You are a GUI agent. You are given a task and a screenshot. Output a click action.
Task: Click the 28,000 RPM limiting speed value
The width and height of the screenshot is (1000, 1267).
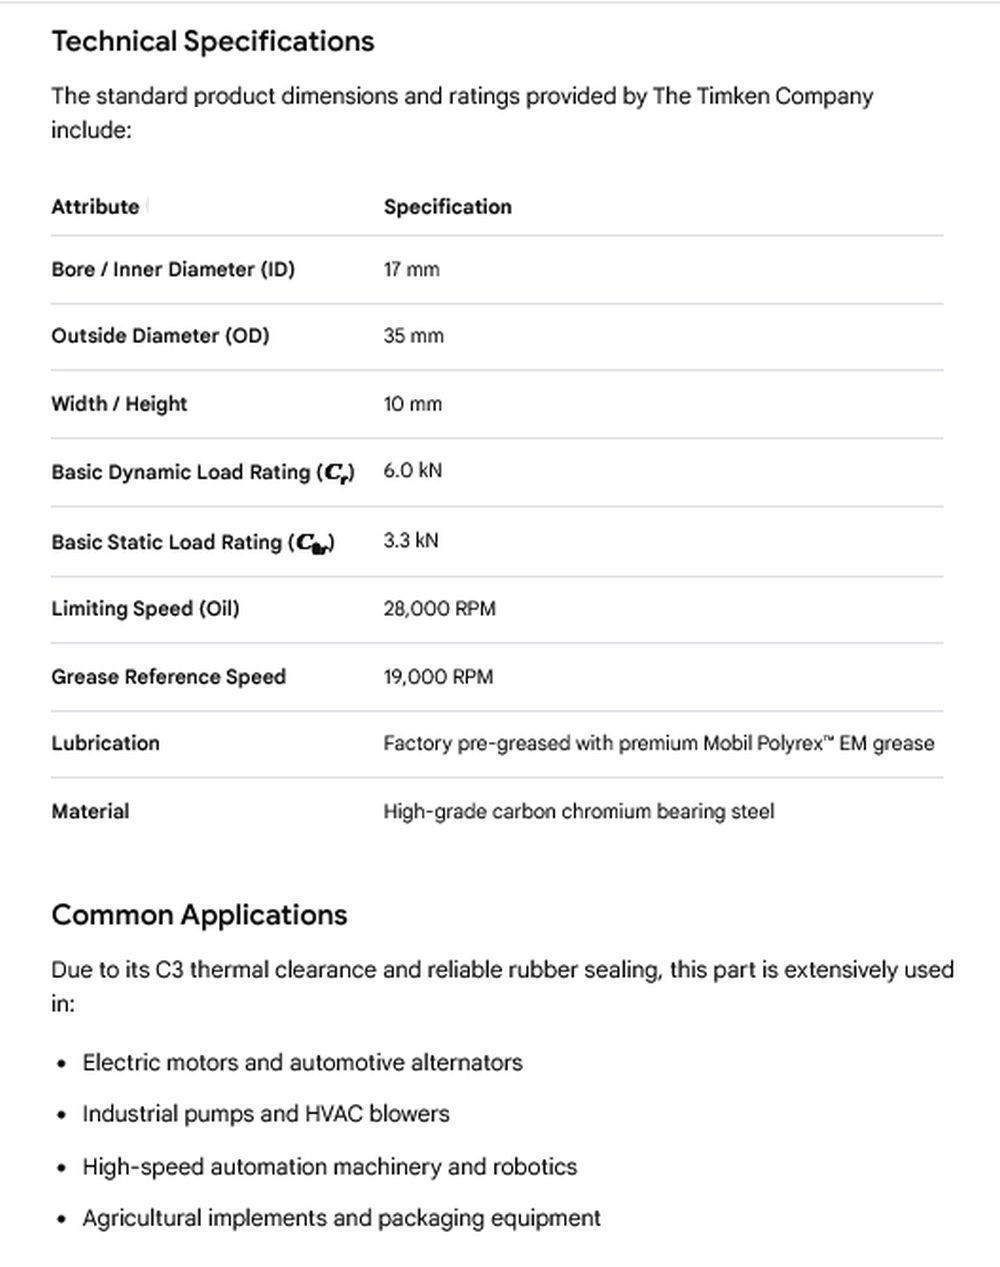(439, 609)
